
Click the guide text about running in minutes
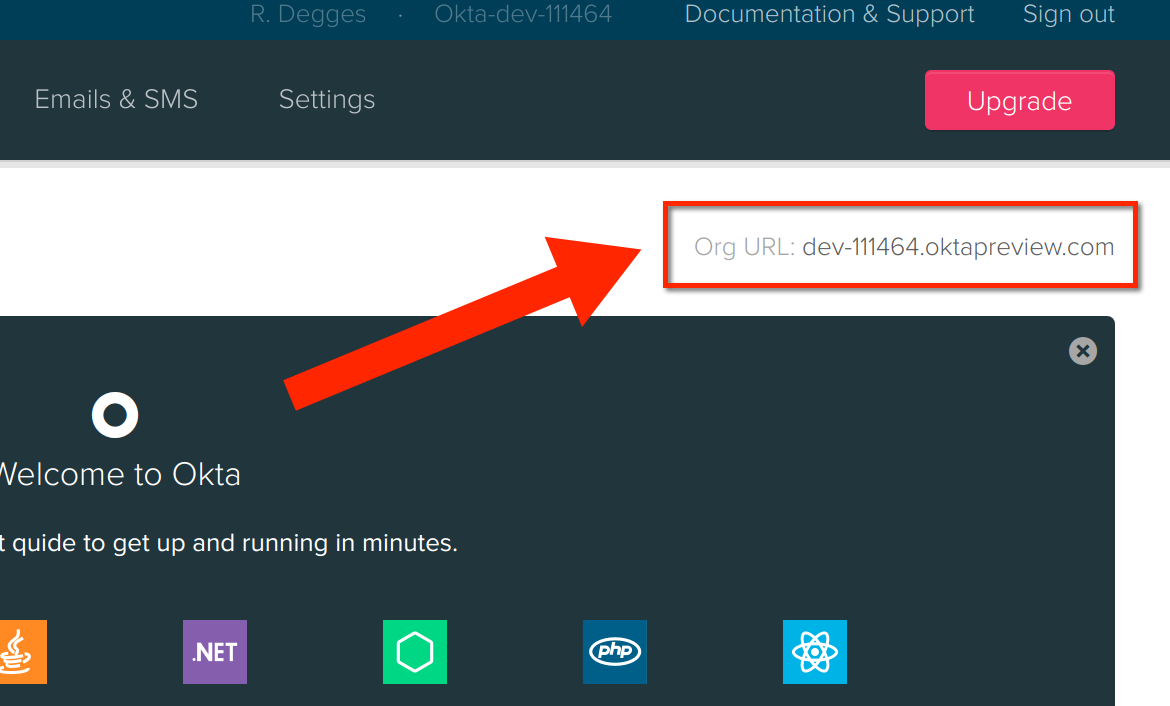point(228,544)
